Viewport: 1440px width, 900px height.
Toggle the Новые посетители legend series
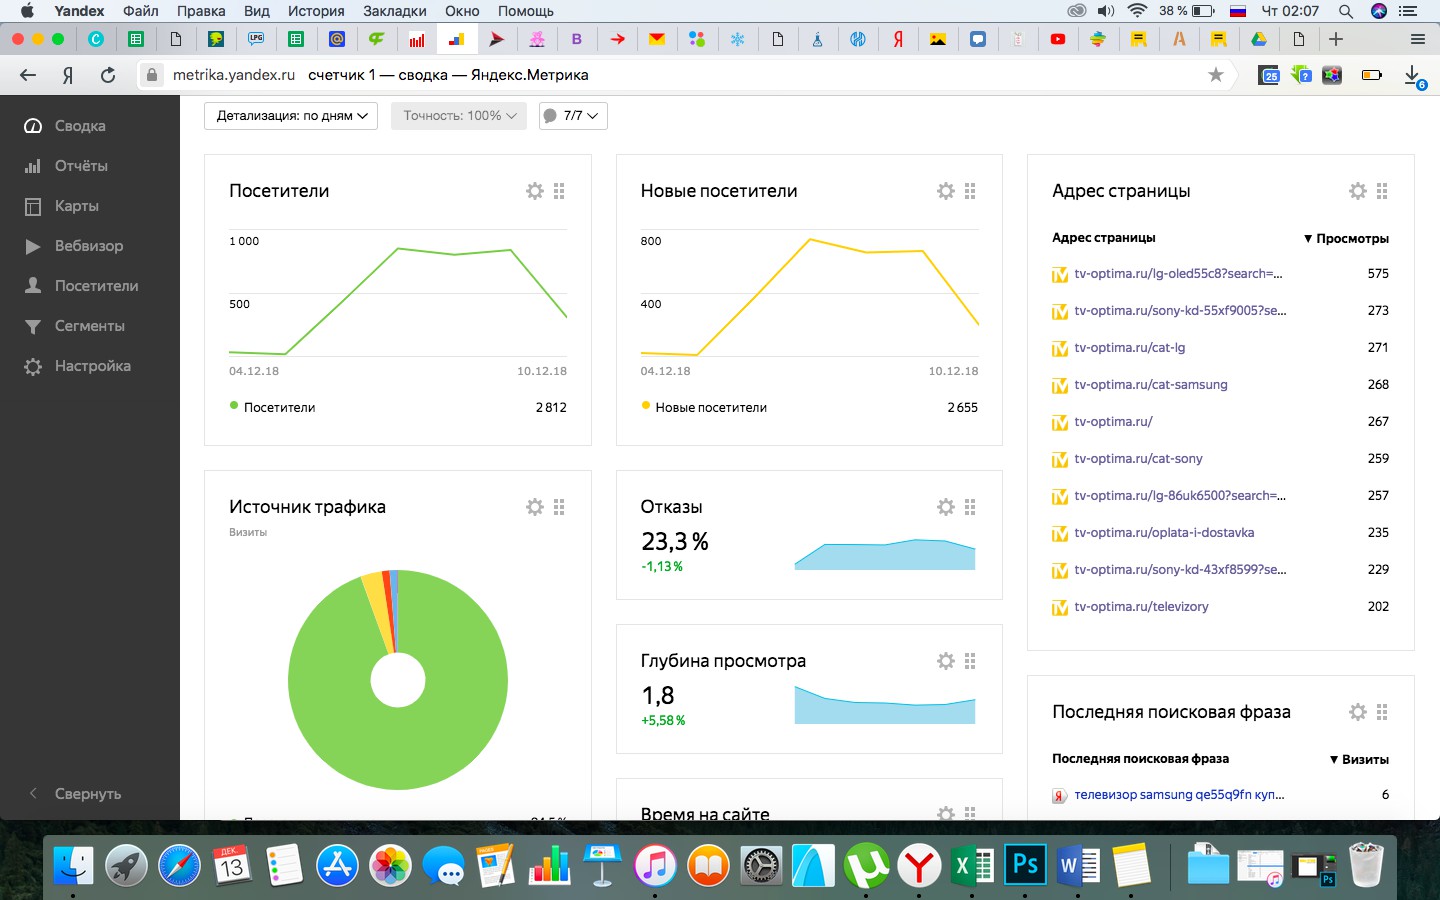[704, 407]
